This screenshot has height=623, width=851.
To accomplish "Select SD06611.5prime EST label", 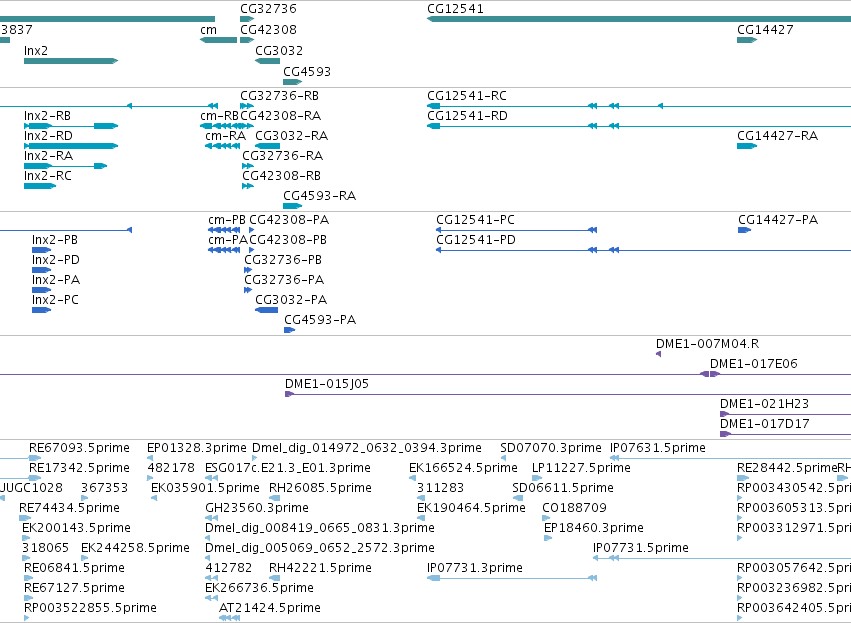I will click(x=563, y=488).
